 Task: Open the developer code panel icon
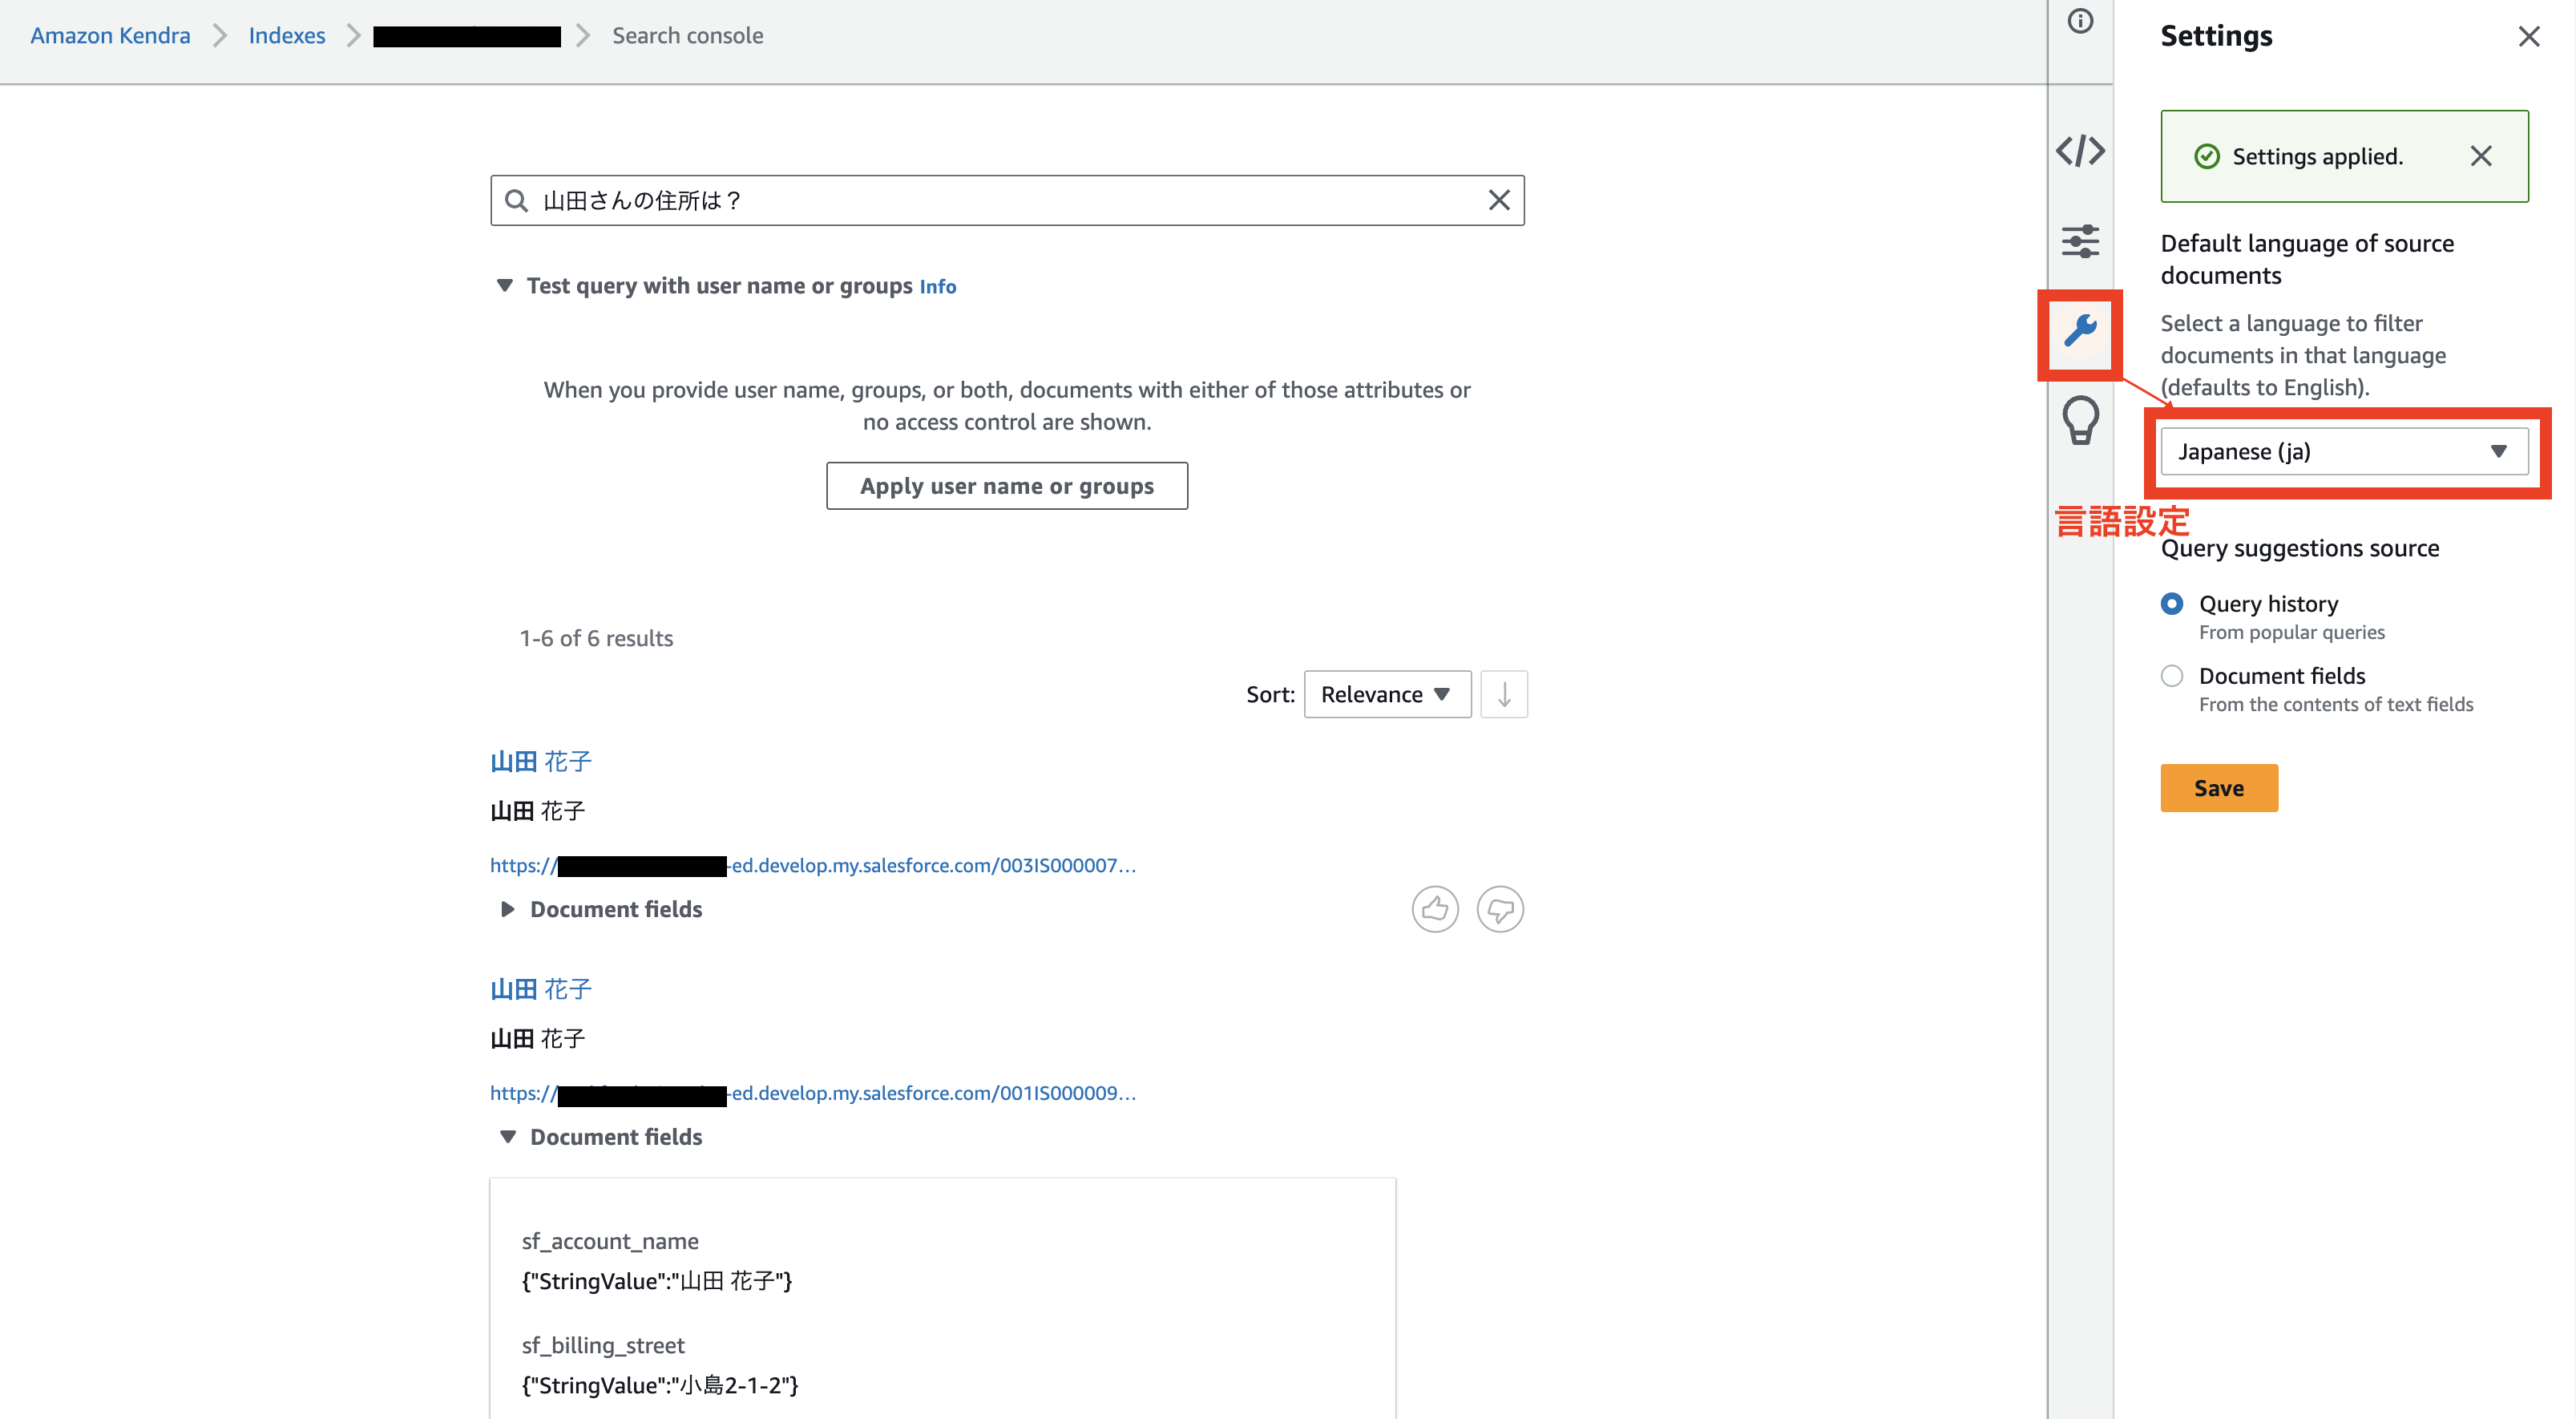(x=2080, y=151)
